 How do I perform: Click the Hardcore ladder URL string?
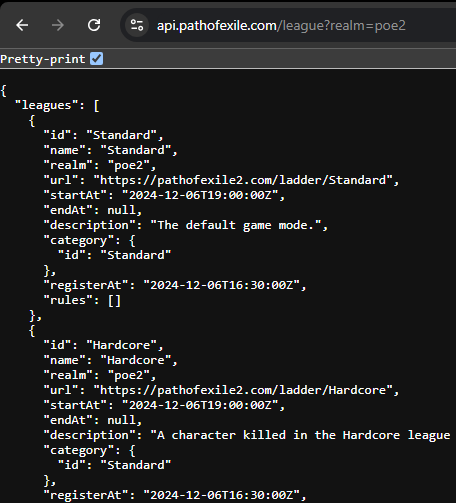click(243, 390)
